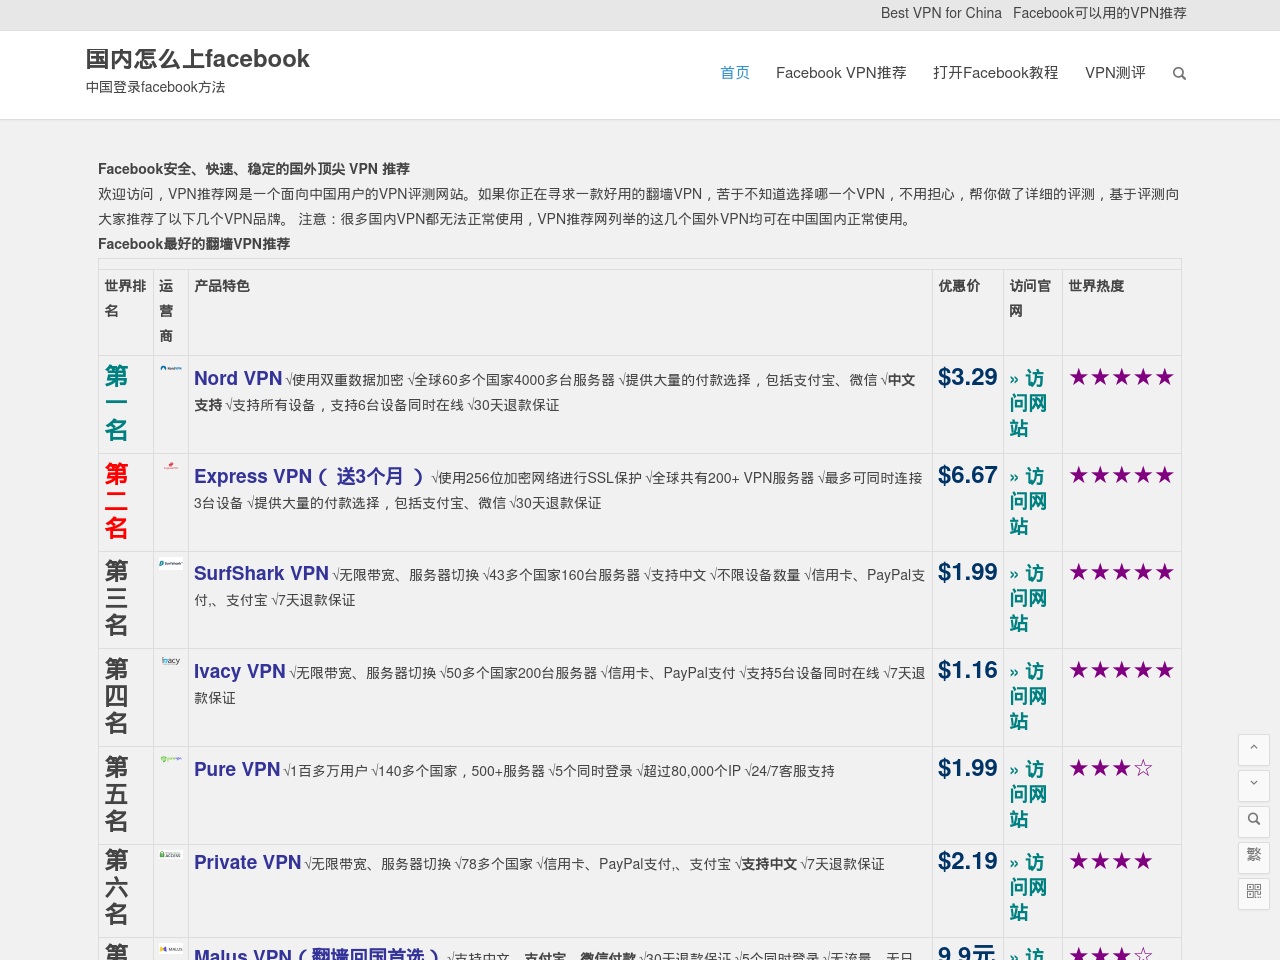Open 打开Facebook教程 menu item

(996, 73)
